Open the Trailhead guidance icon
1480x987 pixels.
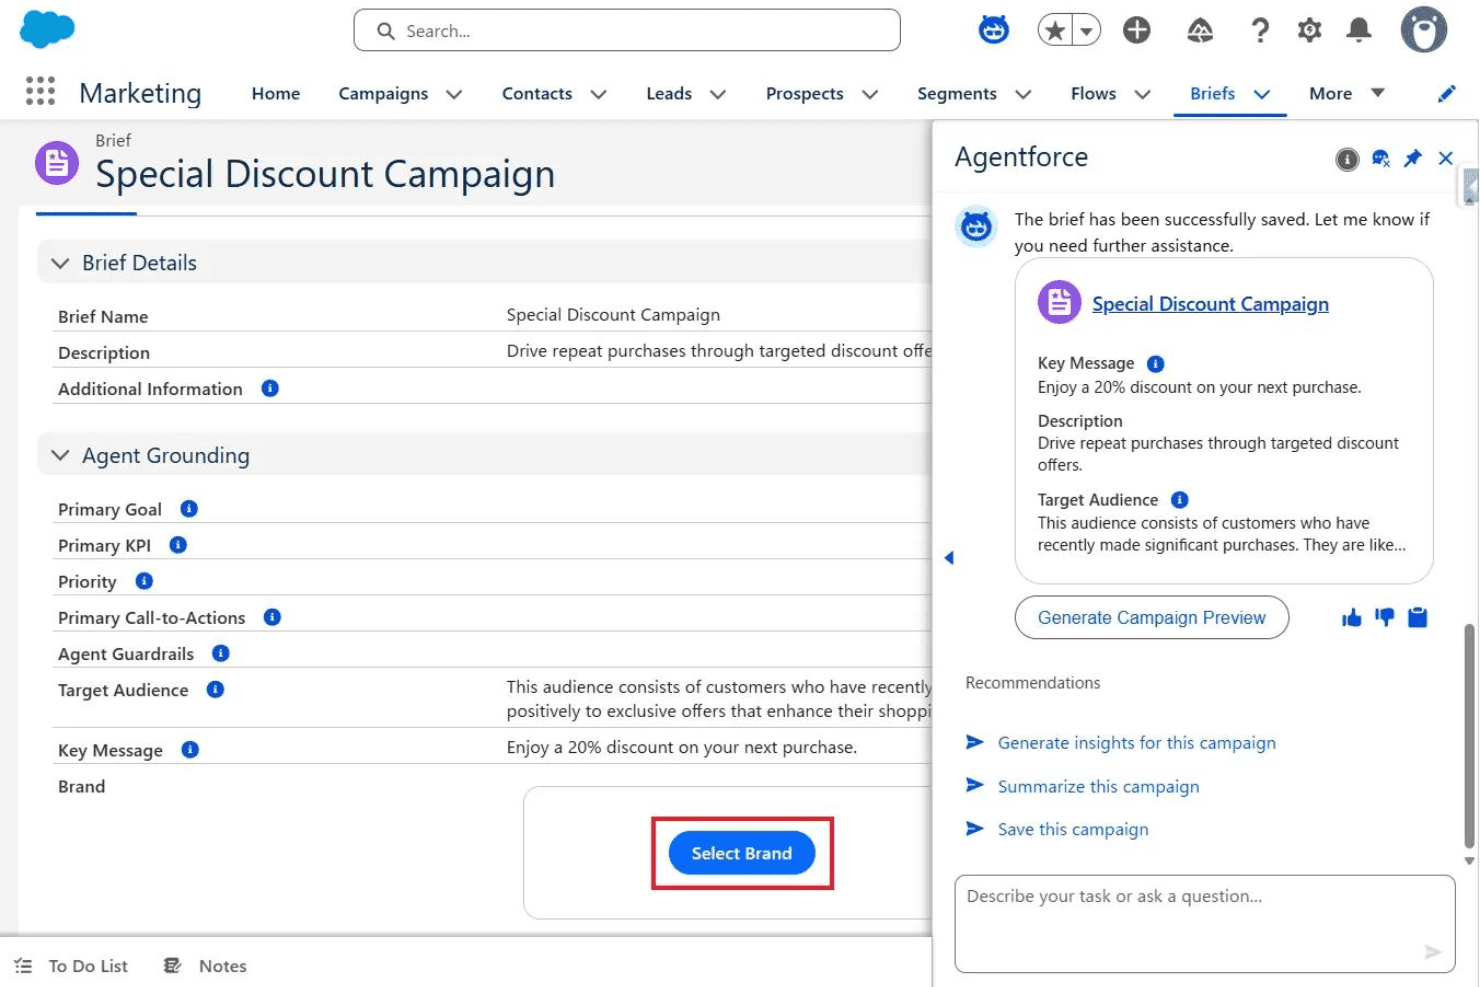coord(1200,31)
